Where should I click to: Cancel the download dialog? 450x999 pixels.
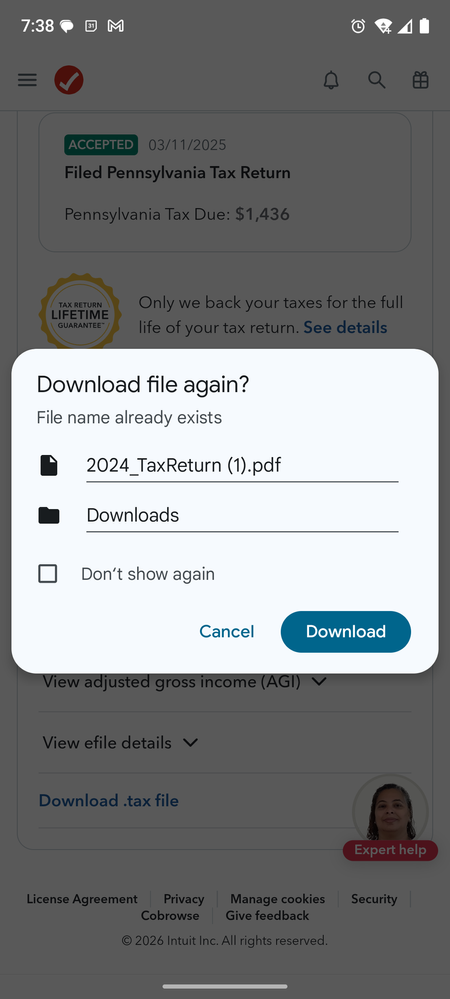pos(227,631)
